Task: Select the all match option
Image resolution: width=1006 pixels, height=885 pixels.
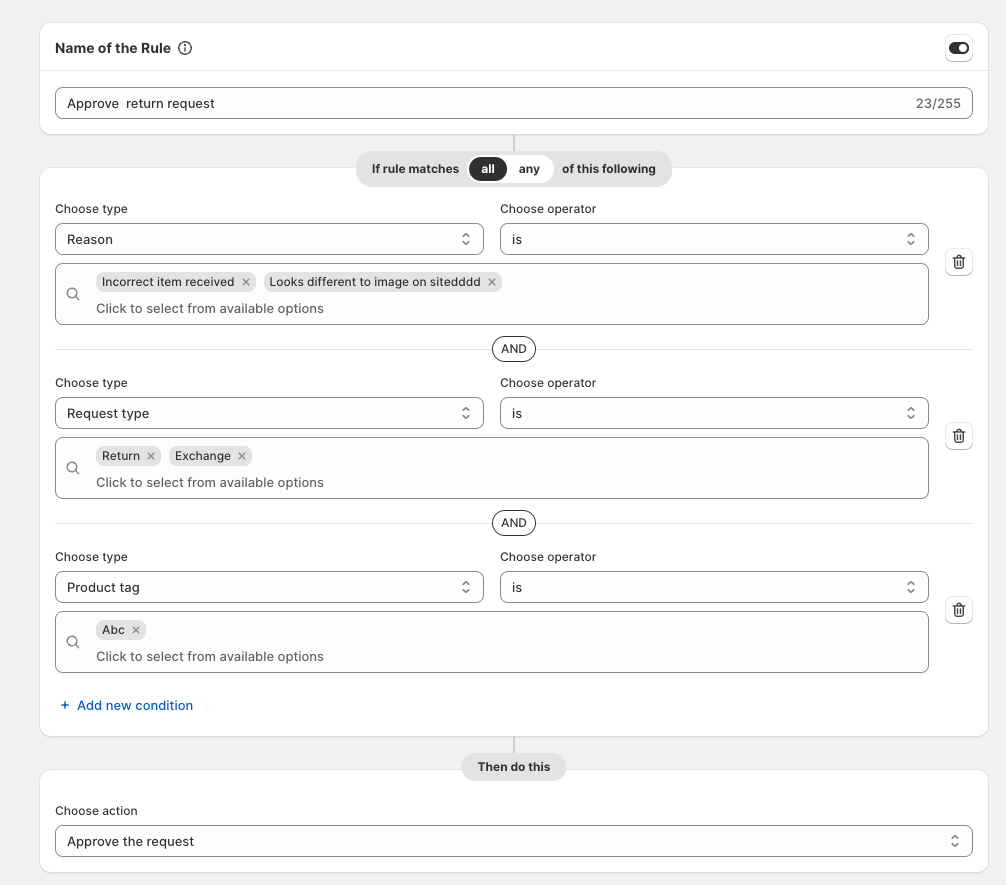Action: 488,168
